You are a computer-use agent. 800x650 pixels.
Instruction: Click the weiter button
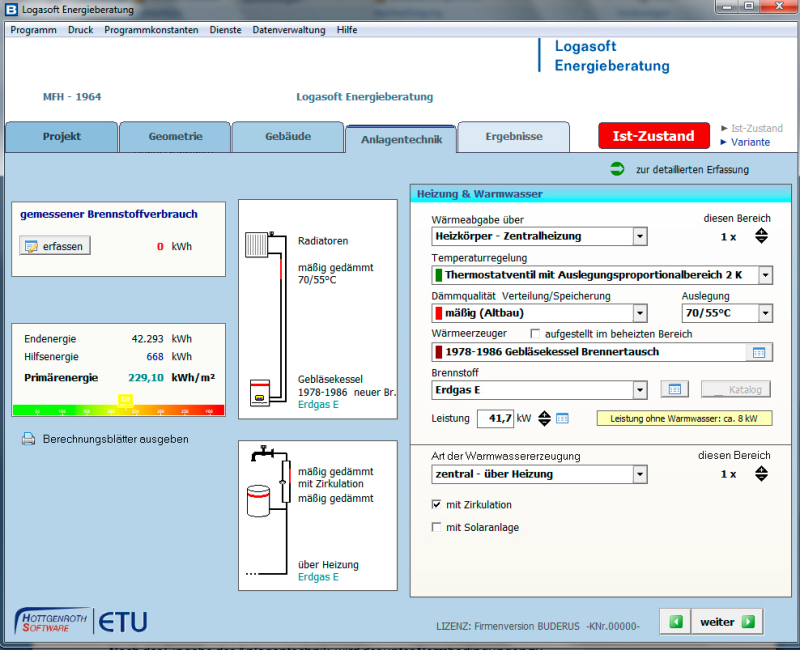point(727,621)
